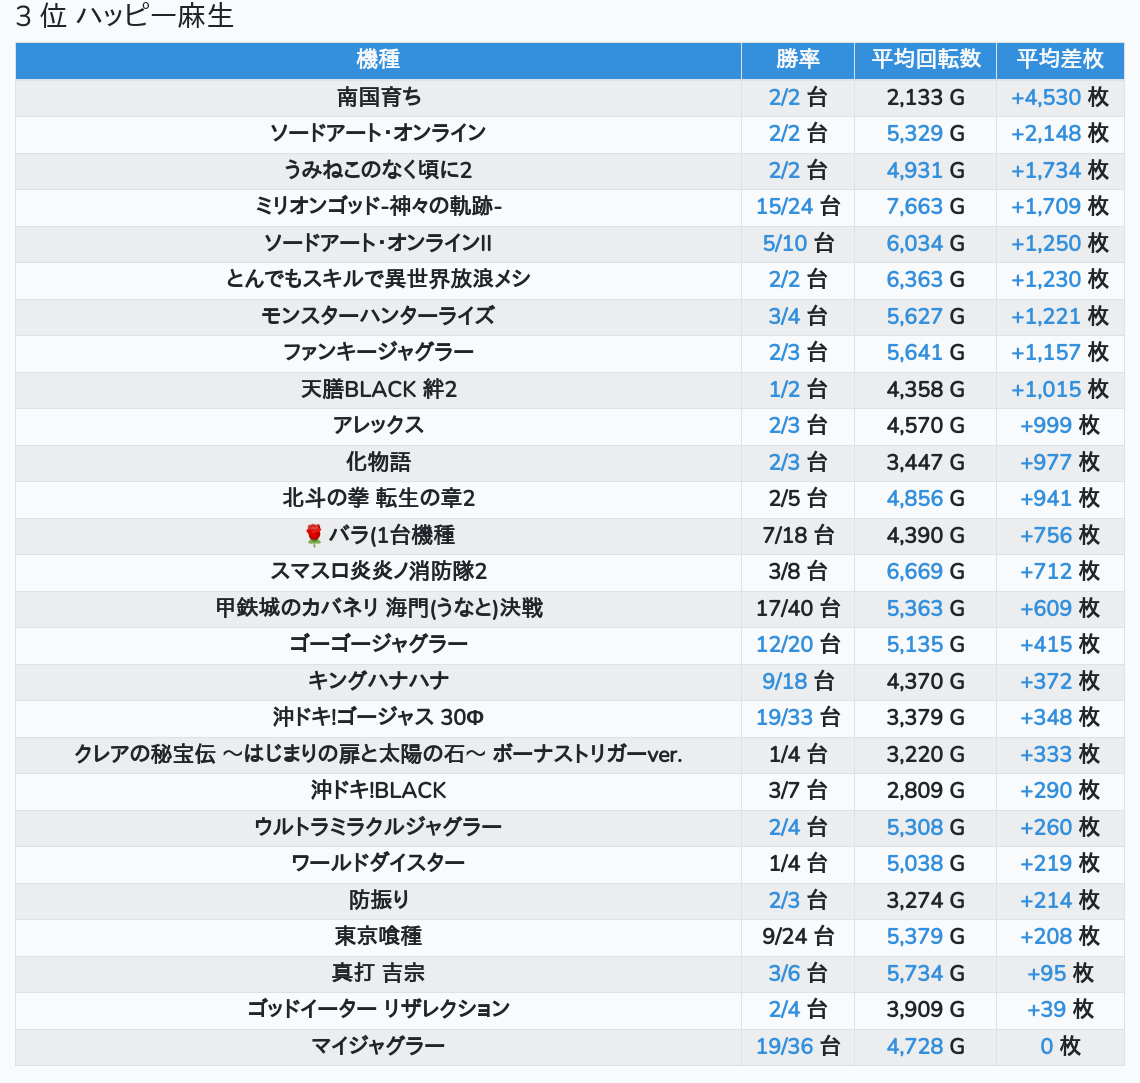Select うみねこのなく頃に2 row name
This screenshot has height=1083, width=1140.
click(x=378, y=170)
